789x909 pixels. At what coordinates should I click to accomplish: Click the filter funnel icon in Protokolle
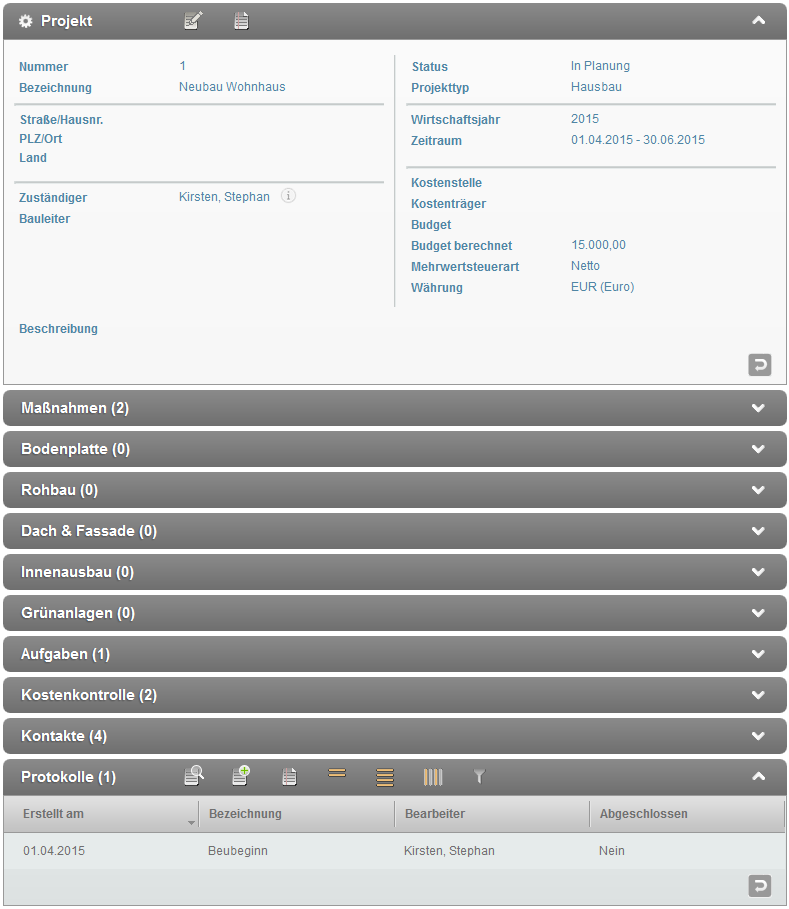tap(479, 776)
